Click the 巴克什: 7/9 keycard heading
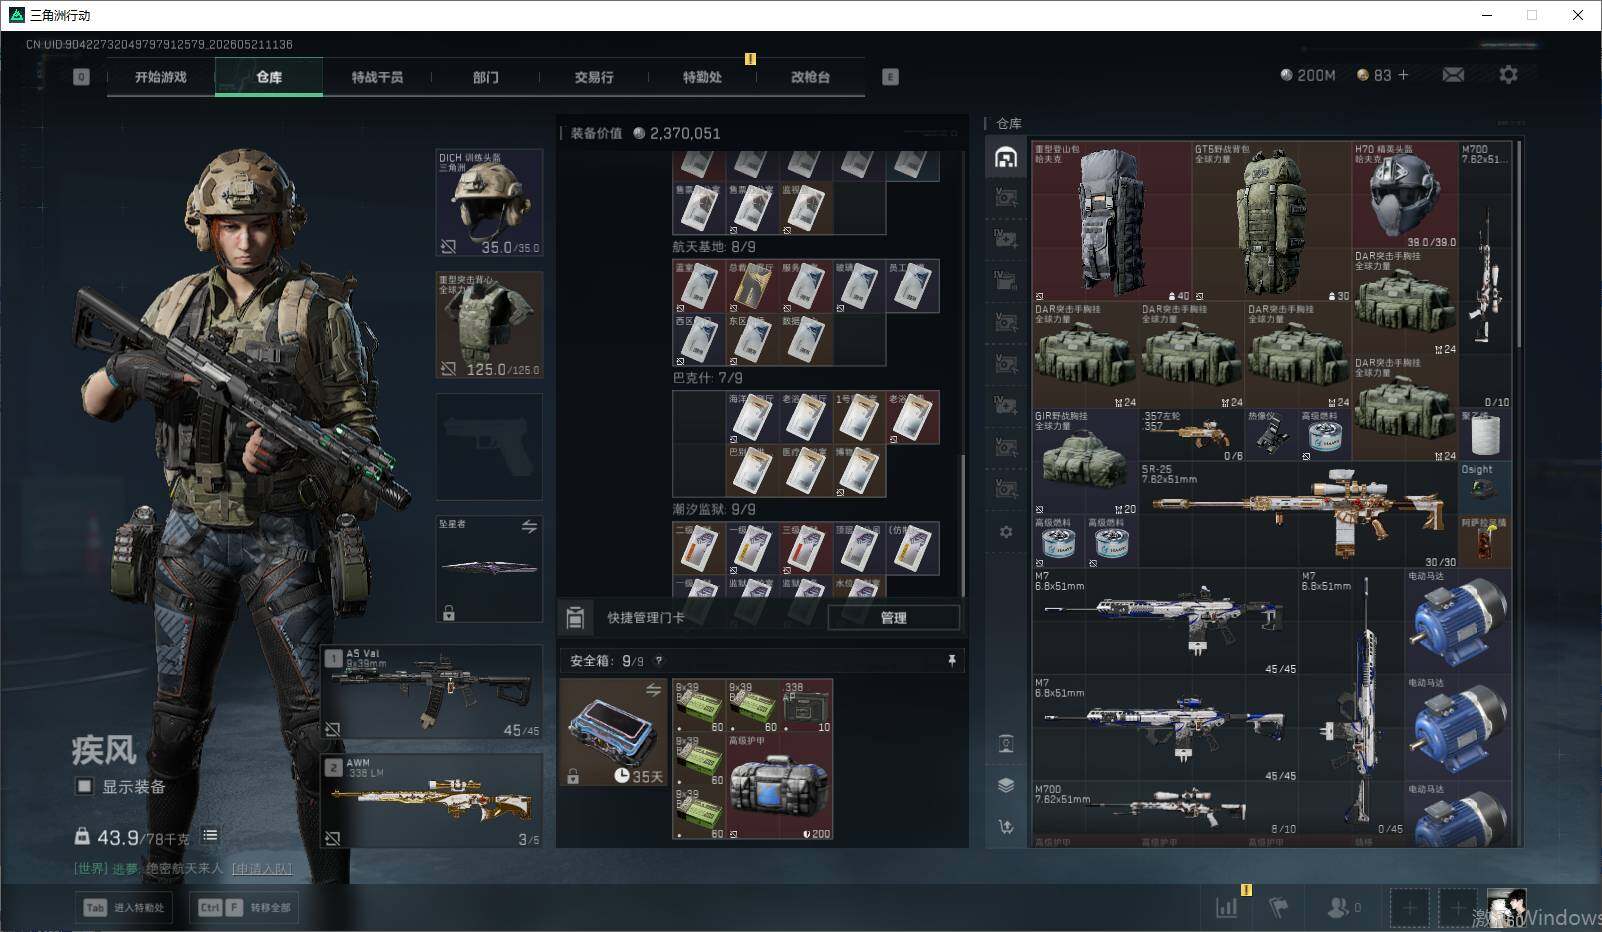 (x=707, y=378)
